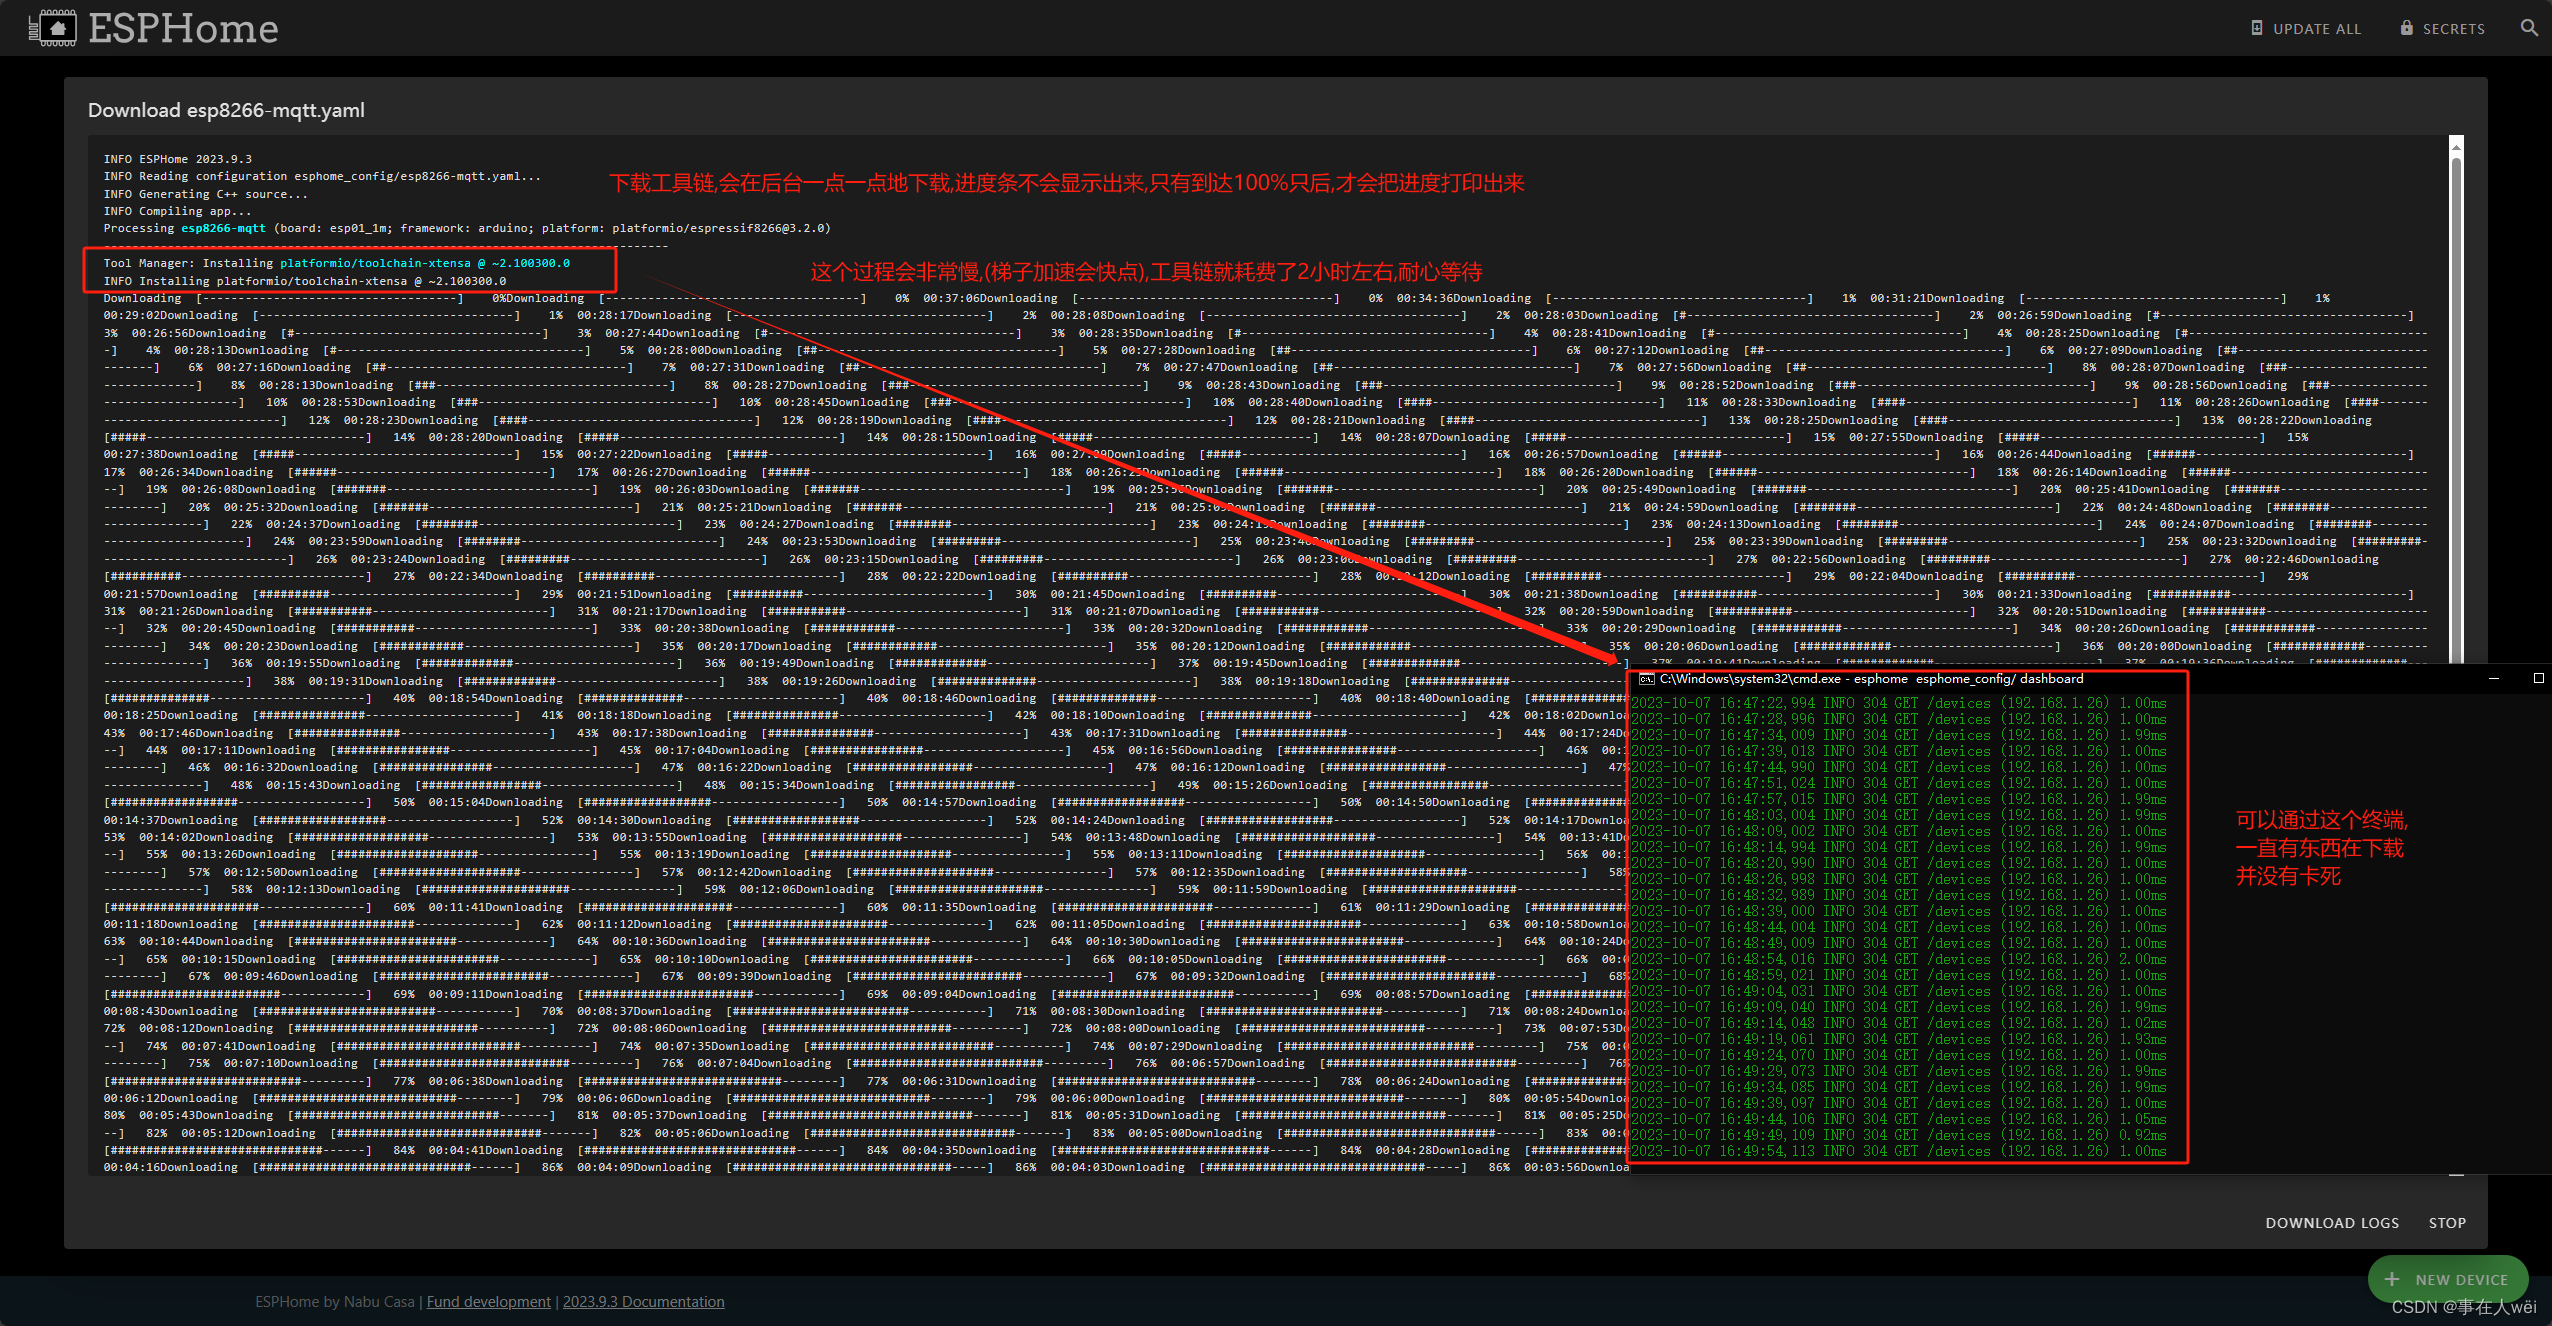The height and width of the screenshot is (1326, 2552).
Task: Open 2023.9.3 Documentation link
Action: pos(643,1301)
